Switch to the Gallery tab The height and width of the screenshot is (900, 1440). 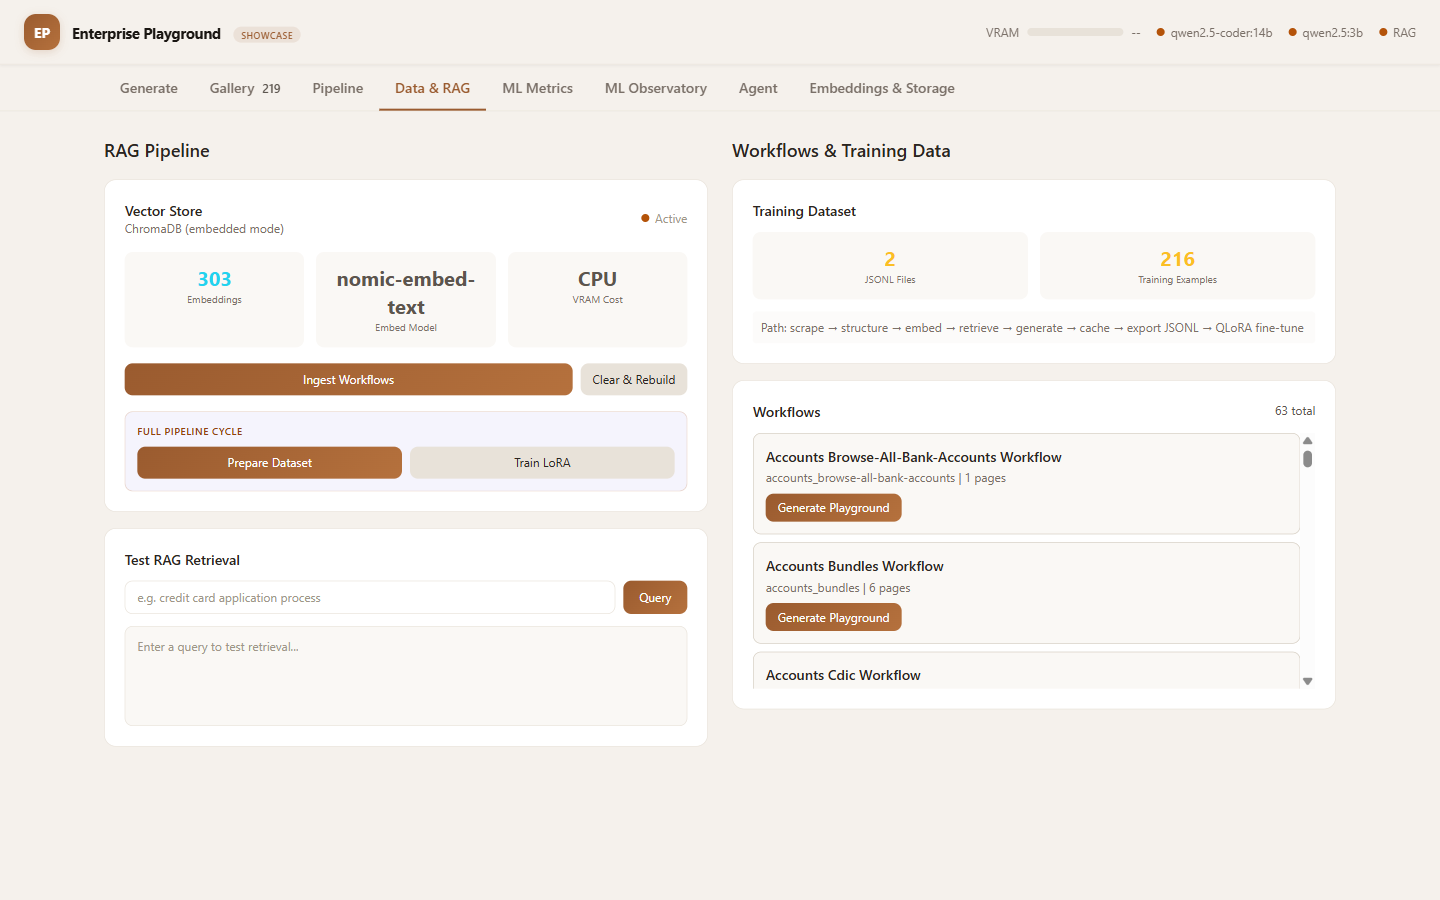[x=244, y=88]
